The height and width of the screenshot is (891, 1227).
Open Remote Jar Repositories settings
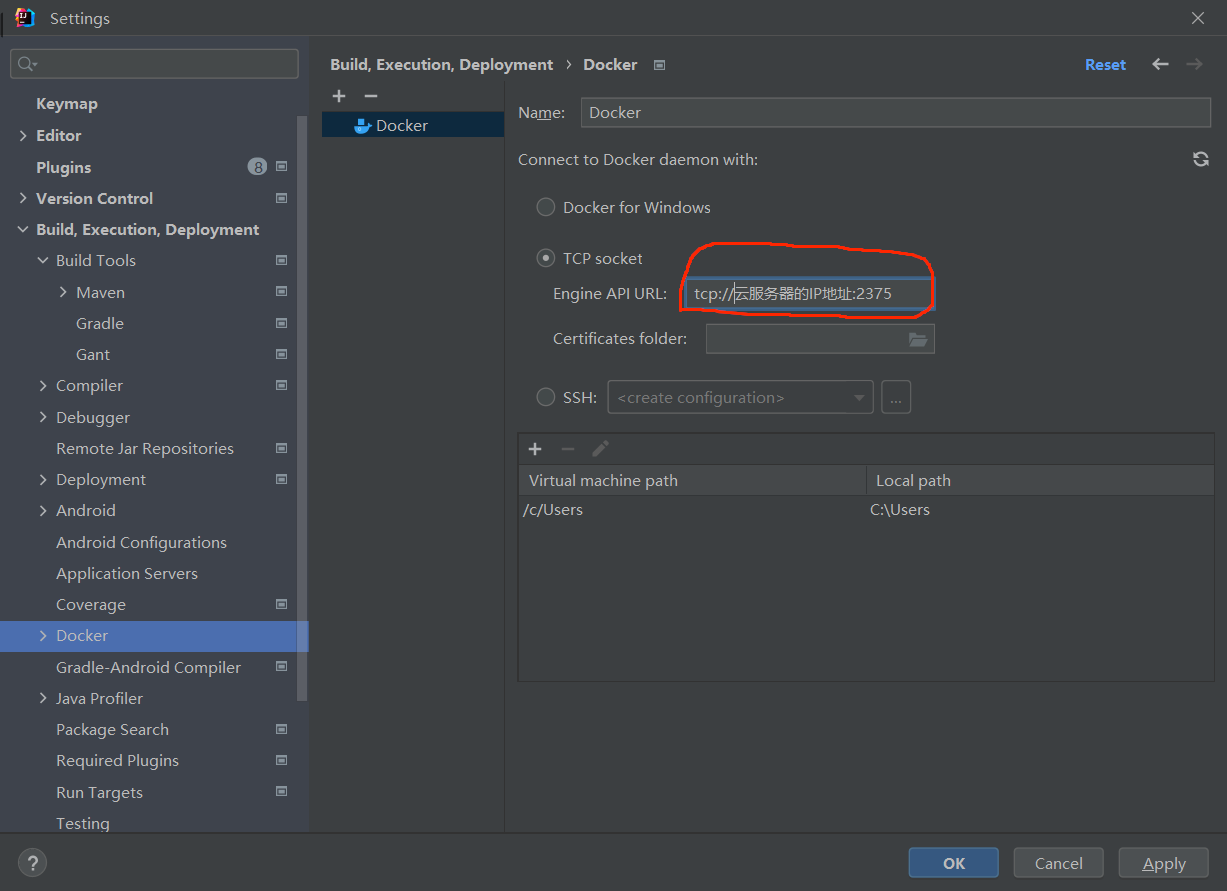pos(145,448)
